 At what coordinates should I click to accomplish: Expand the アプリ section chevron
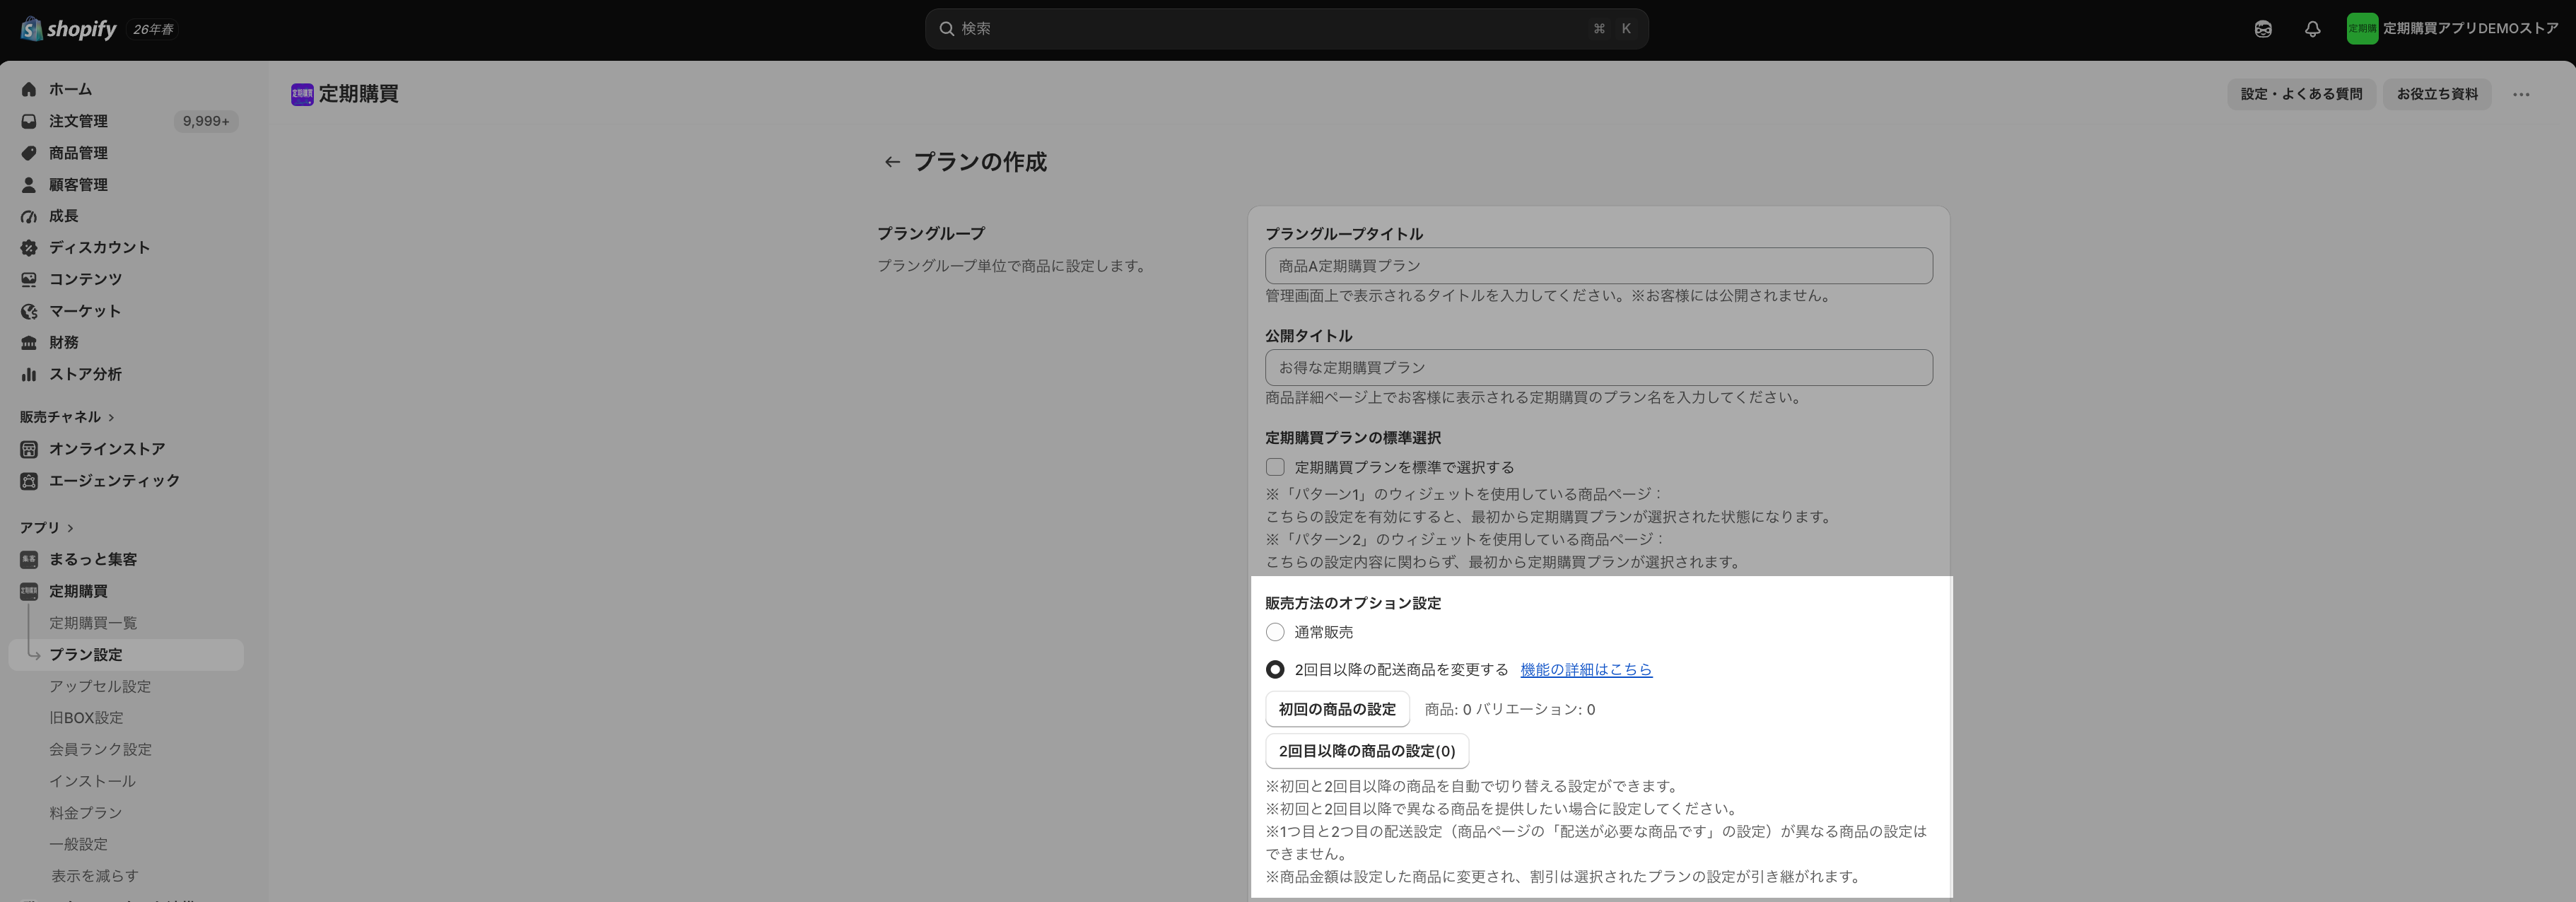pyautogui.click(x=70, y=528)
